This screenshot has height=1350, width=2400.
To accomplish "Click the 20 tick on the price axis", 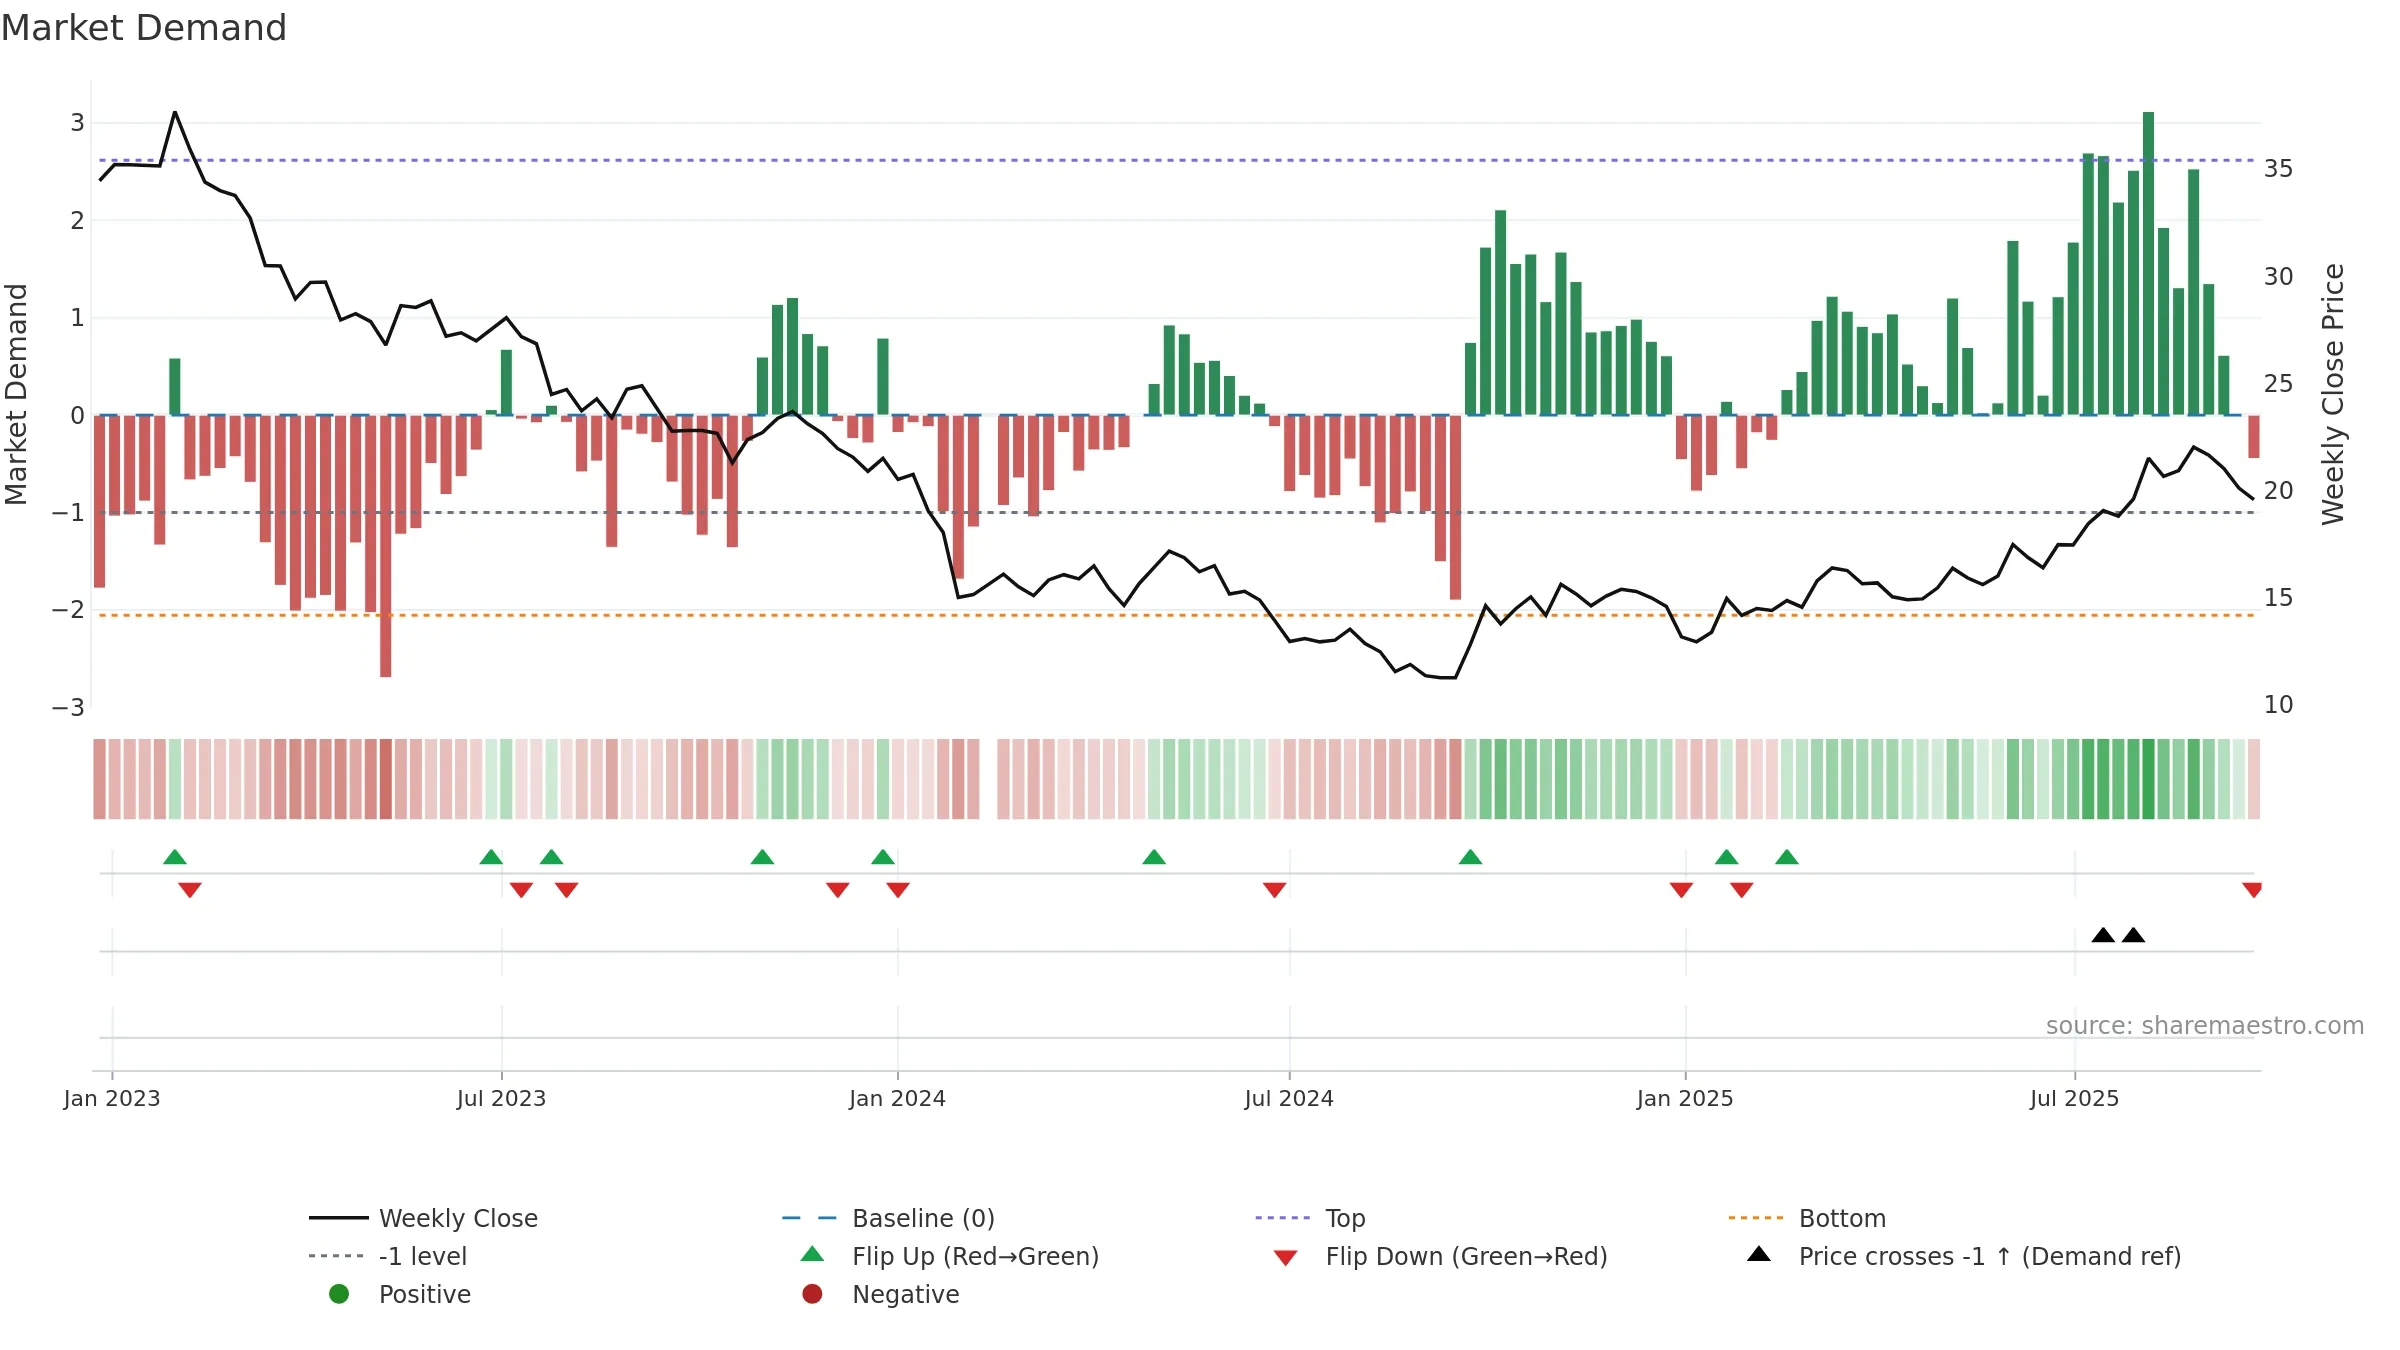I will (x=2279, y=490).
